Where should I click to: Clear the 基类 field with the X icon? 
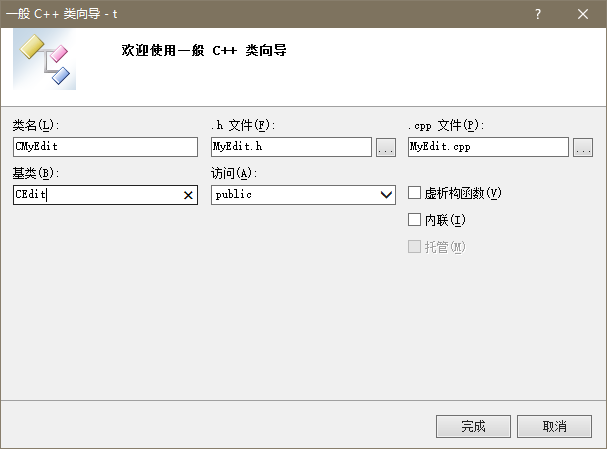(x=188, y=196)
